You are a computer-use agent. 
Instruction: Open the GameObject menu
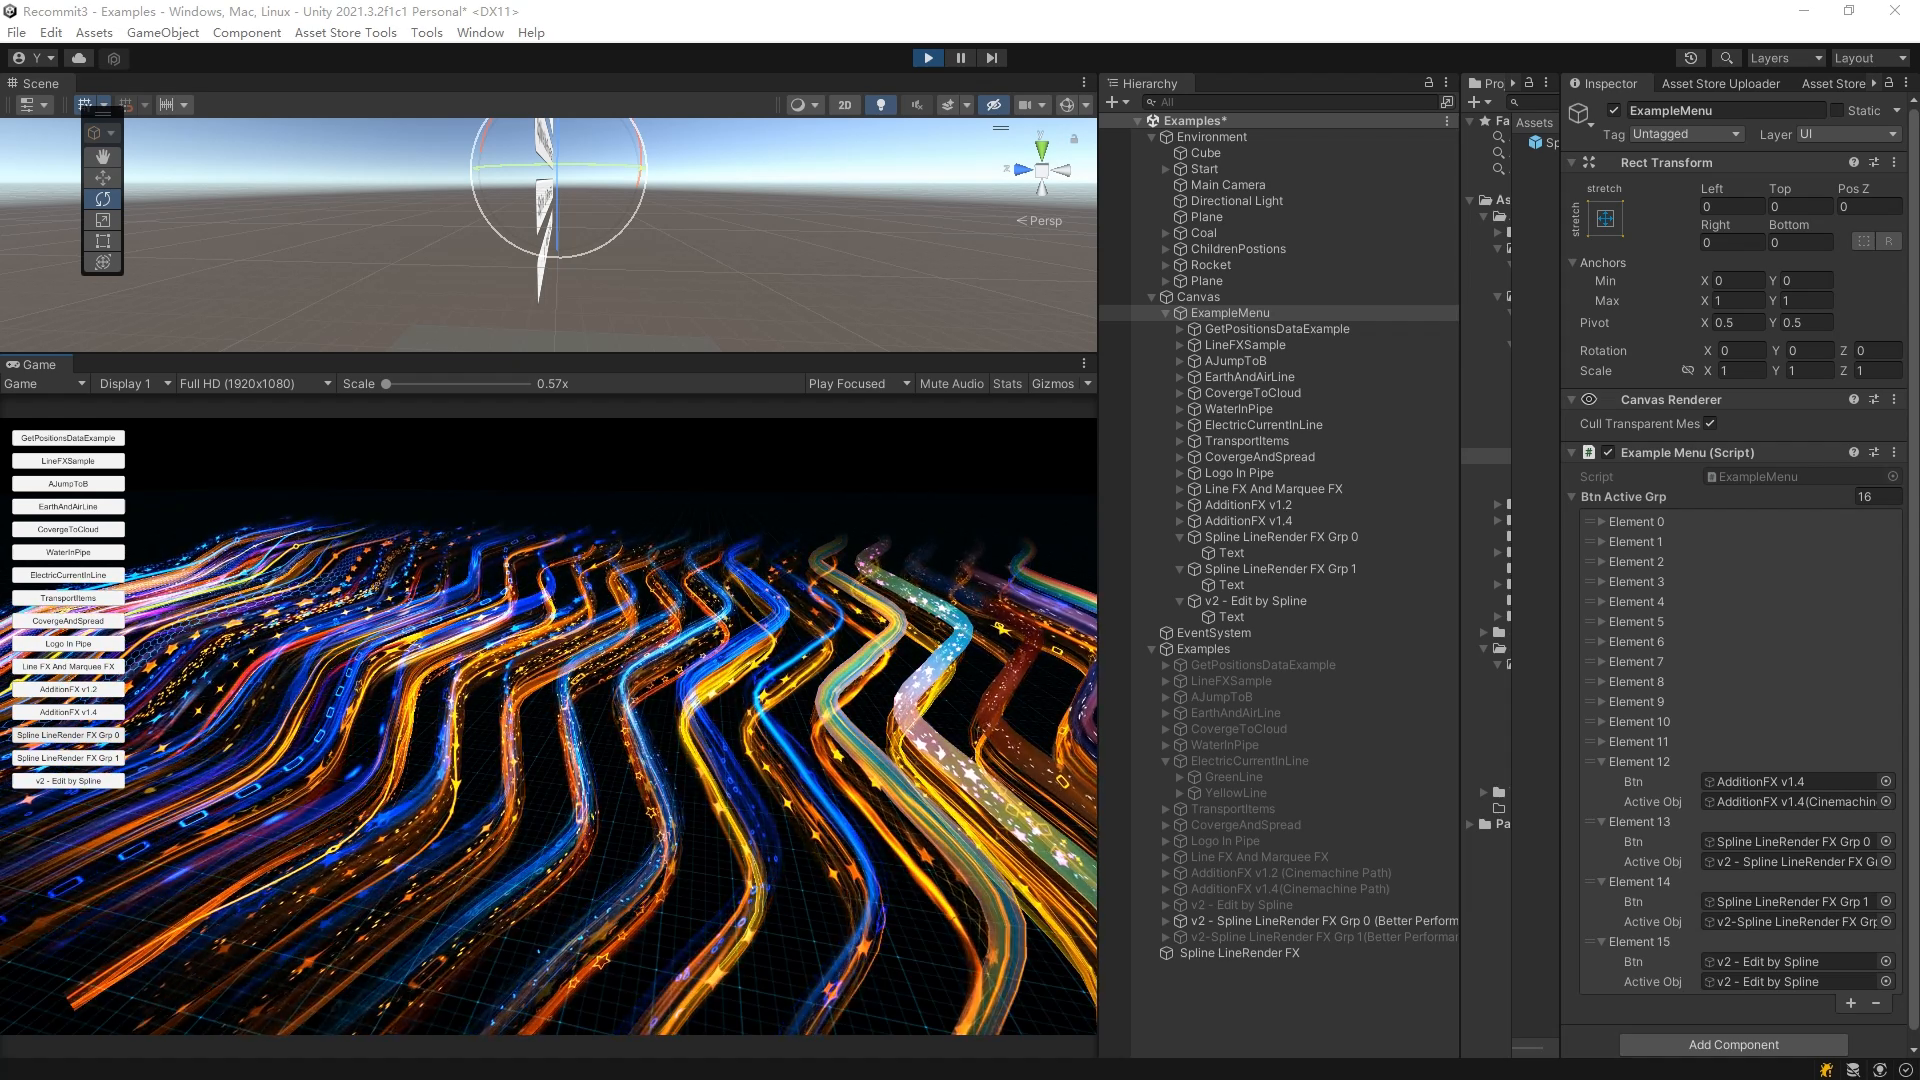coord(162,32)
